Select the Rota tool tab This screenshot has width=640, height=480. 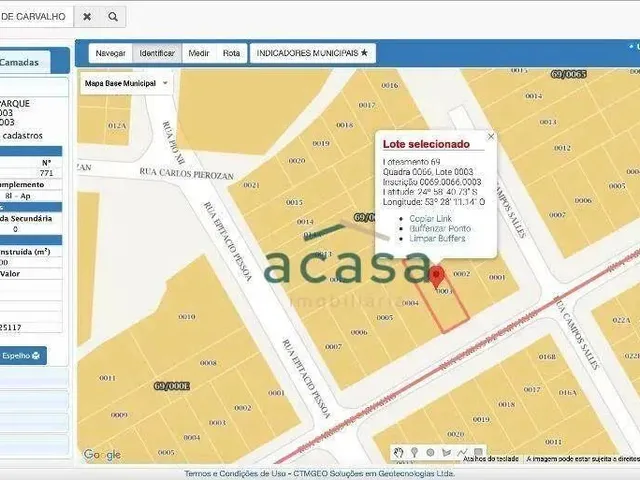pos(231,53)
